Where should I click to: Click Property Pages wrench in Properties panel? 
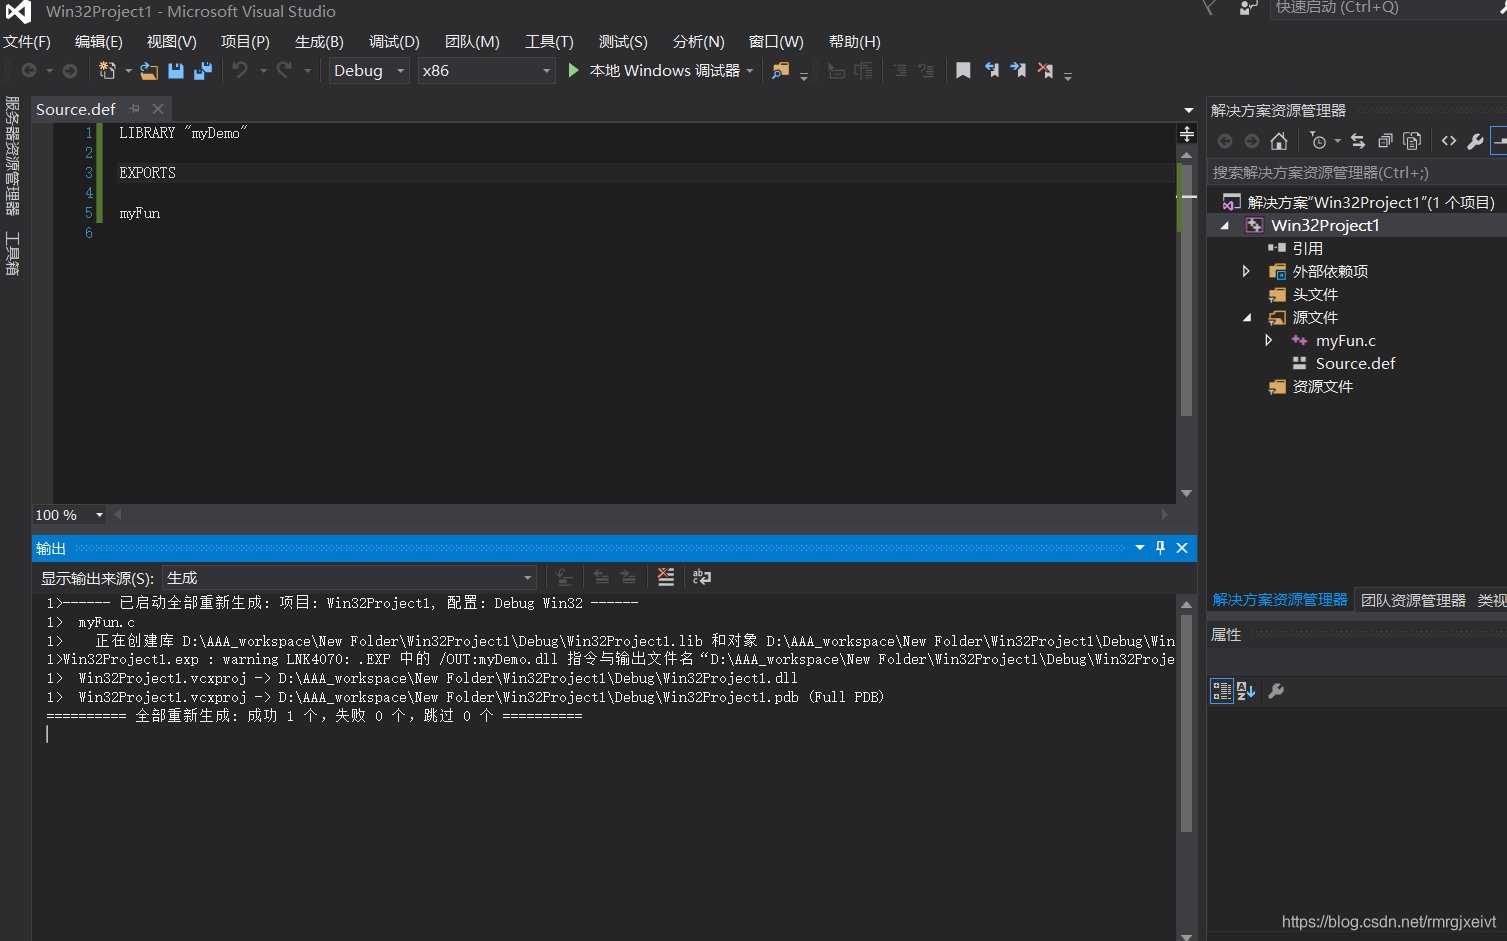tap(1276, 691)
